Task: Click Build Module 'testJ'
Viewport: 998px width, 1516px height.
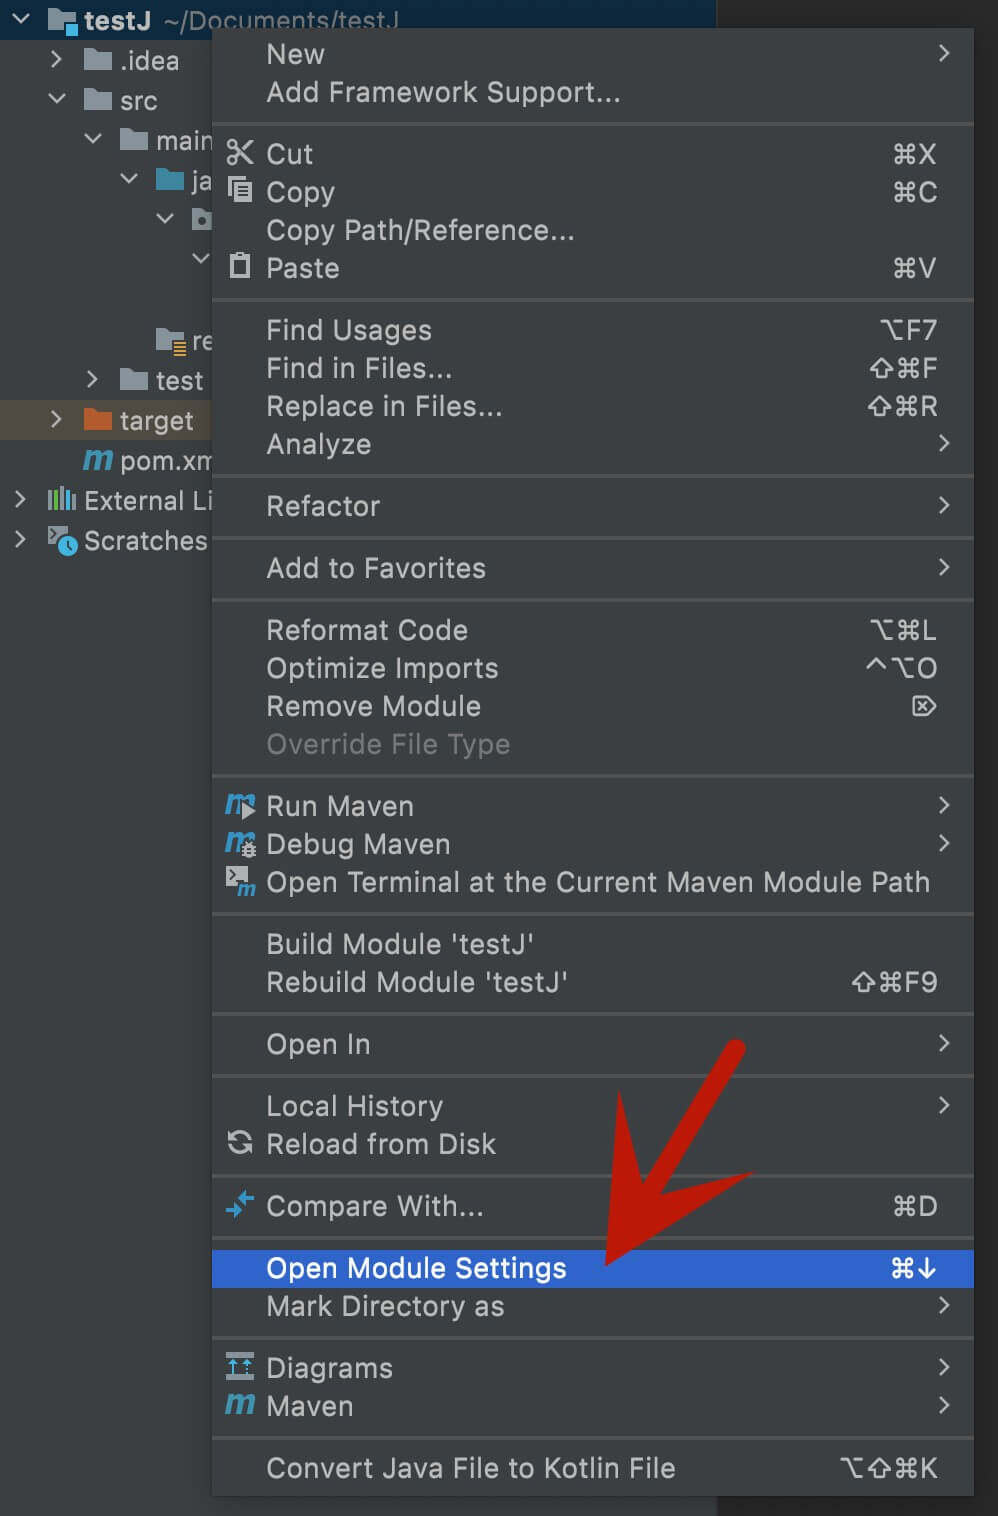Action: (x=400, y=943)
